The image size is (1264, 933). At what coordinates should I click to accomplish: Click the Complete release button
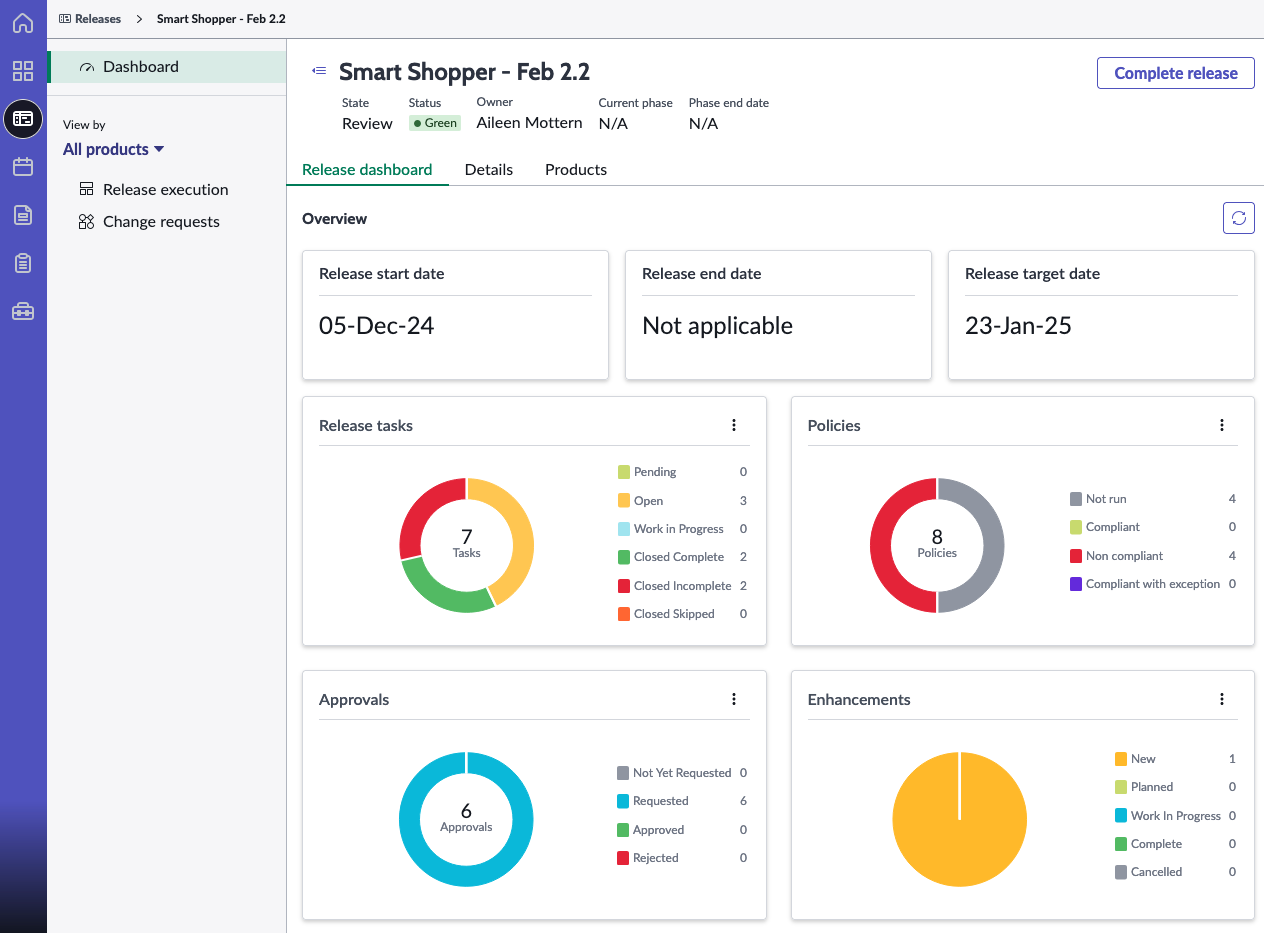[1176, 73]
